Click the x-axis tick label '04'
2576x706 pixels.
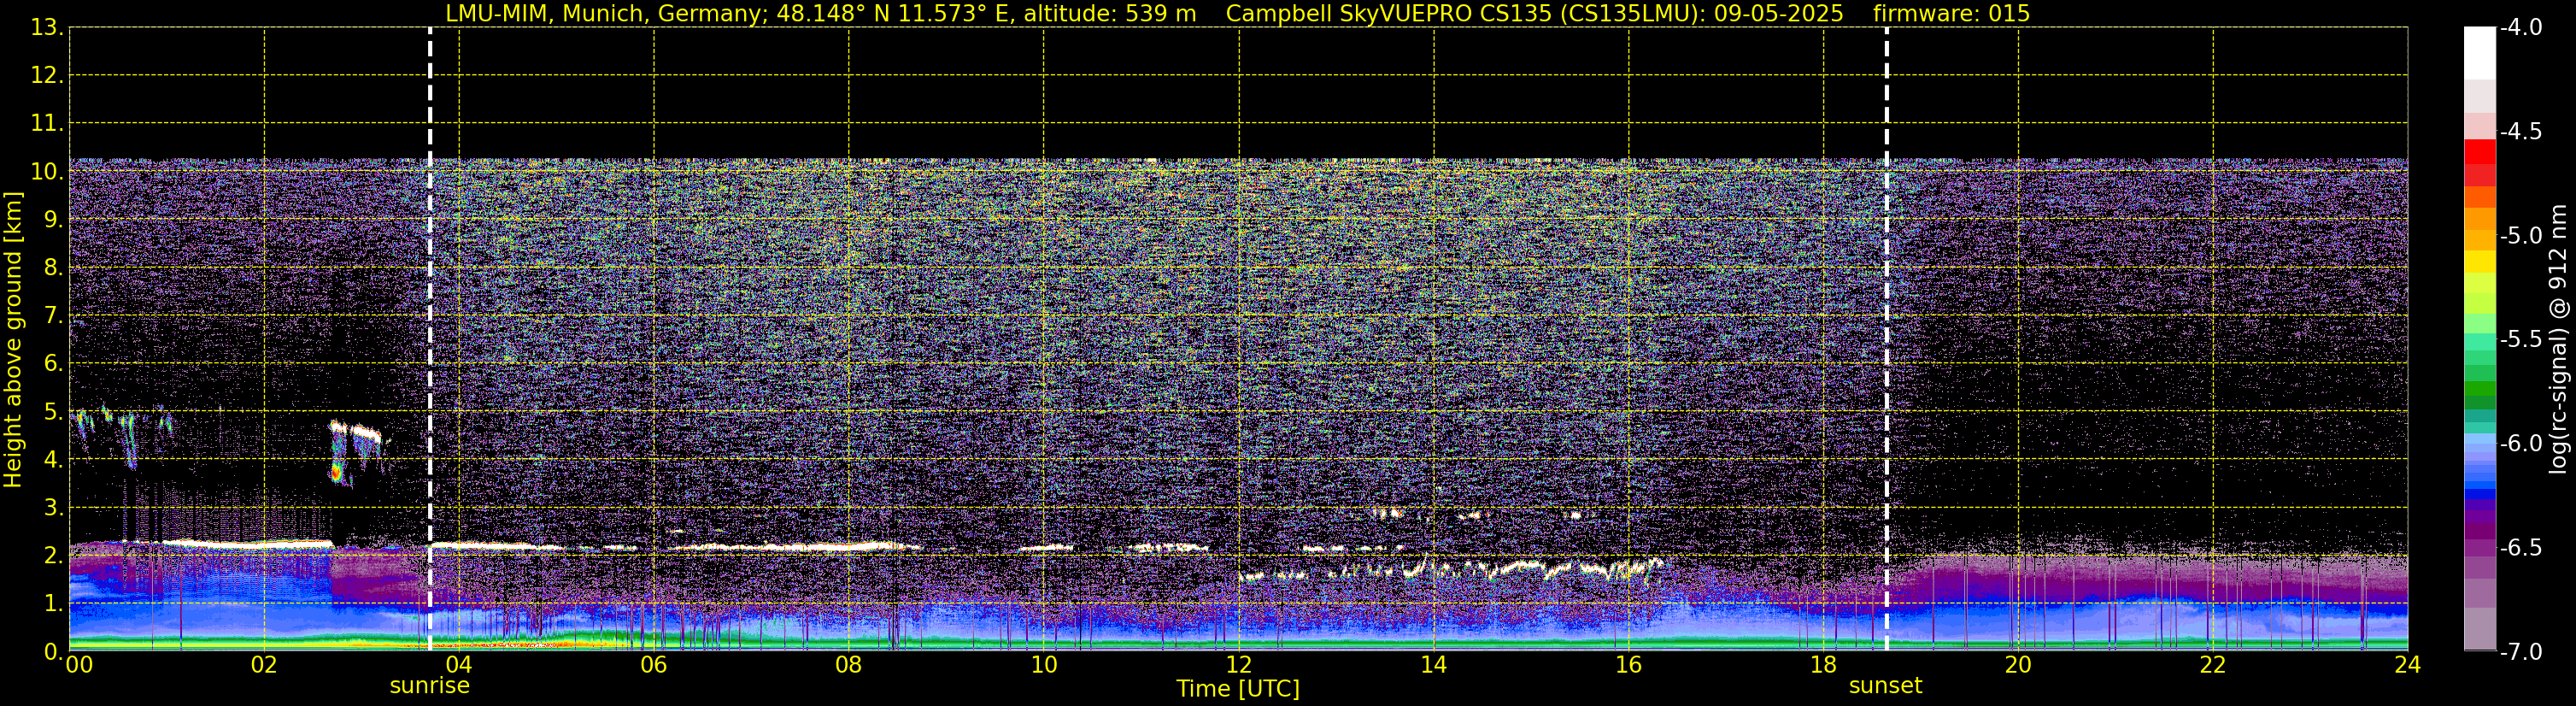[x=459, y=665]
